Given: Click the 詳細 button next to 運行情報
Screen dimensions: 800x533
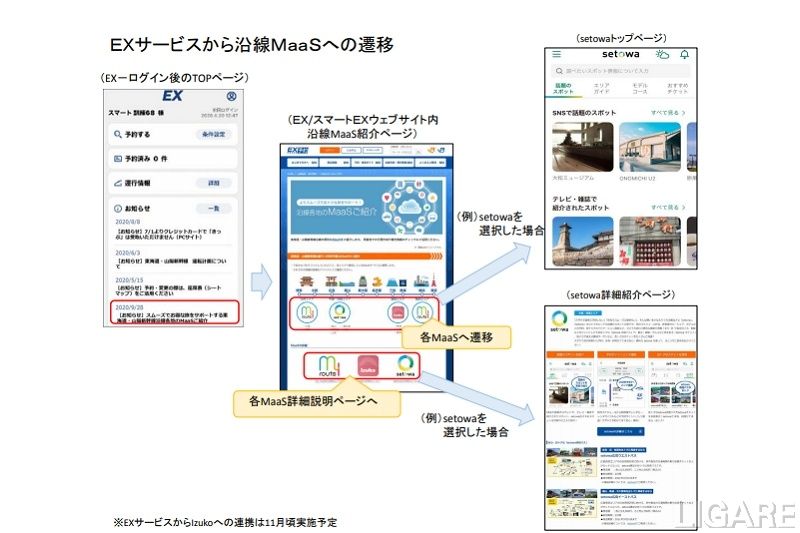Looking at the screenshot, I should tap(213, 183).
